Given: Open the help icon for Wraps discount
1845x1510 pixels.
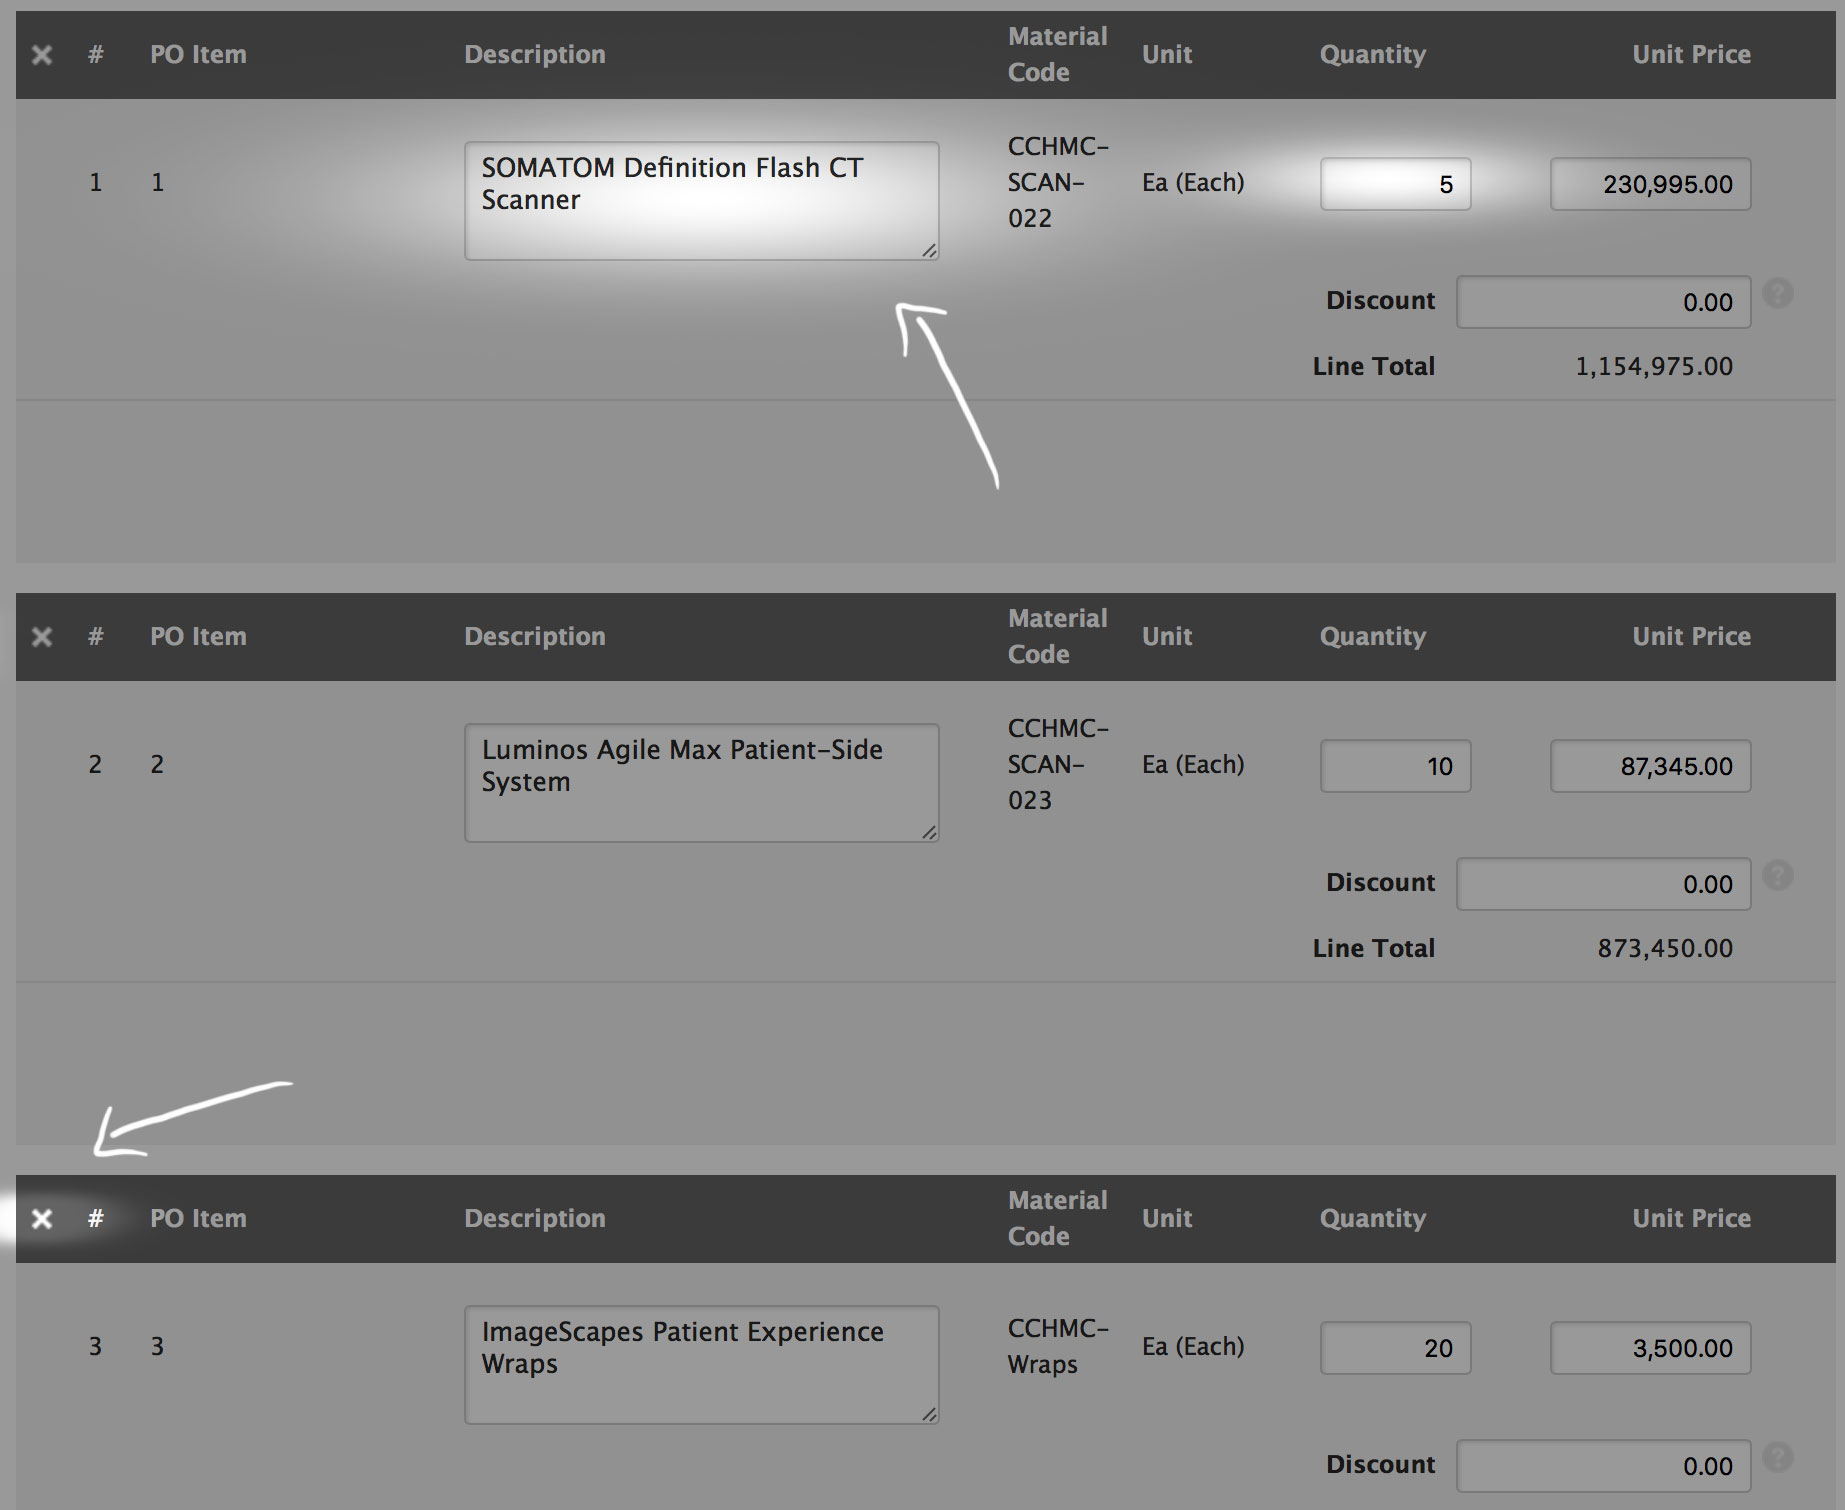Looking at the screenshot, I should point(1779,1458).
